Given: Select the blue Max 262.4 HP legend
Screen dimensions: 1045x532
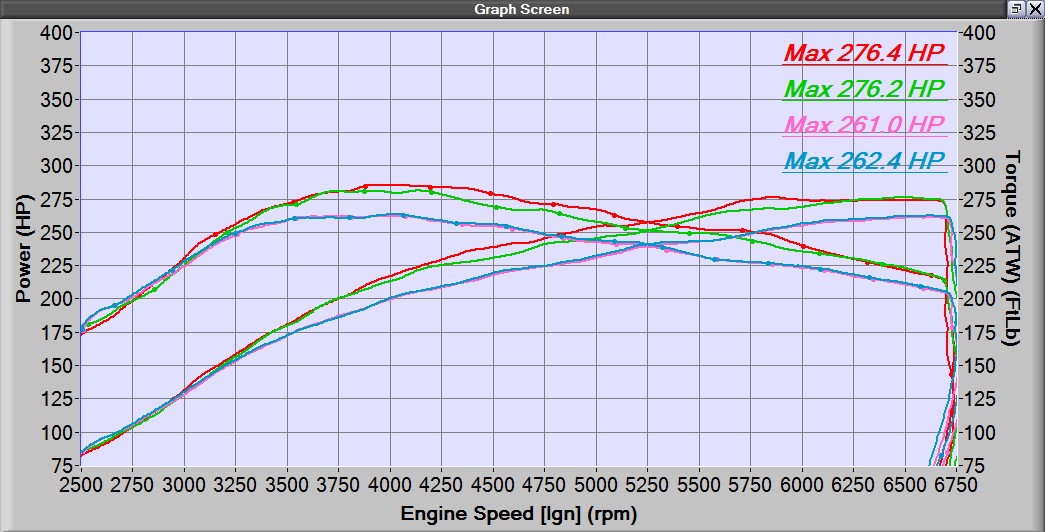Looking at the screenshot, I should pos(864,161).
